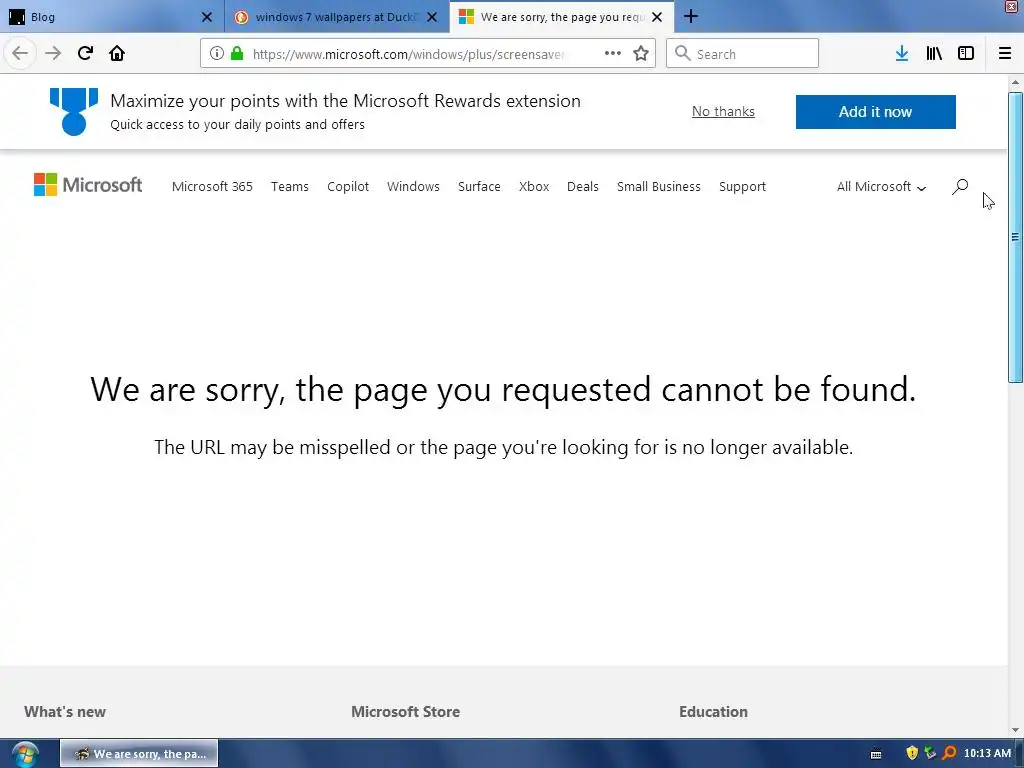Open Deals nav link
Viewport: 1024px width, 768px height.
(x=583, y=187)
